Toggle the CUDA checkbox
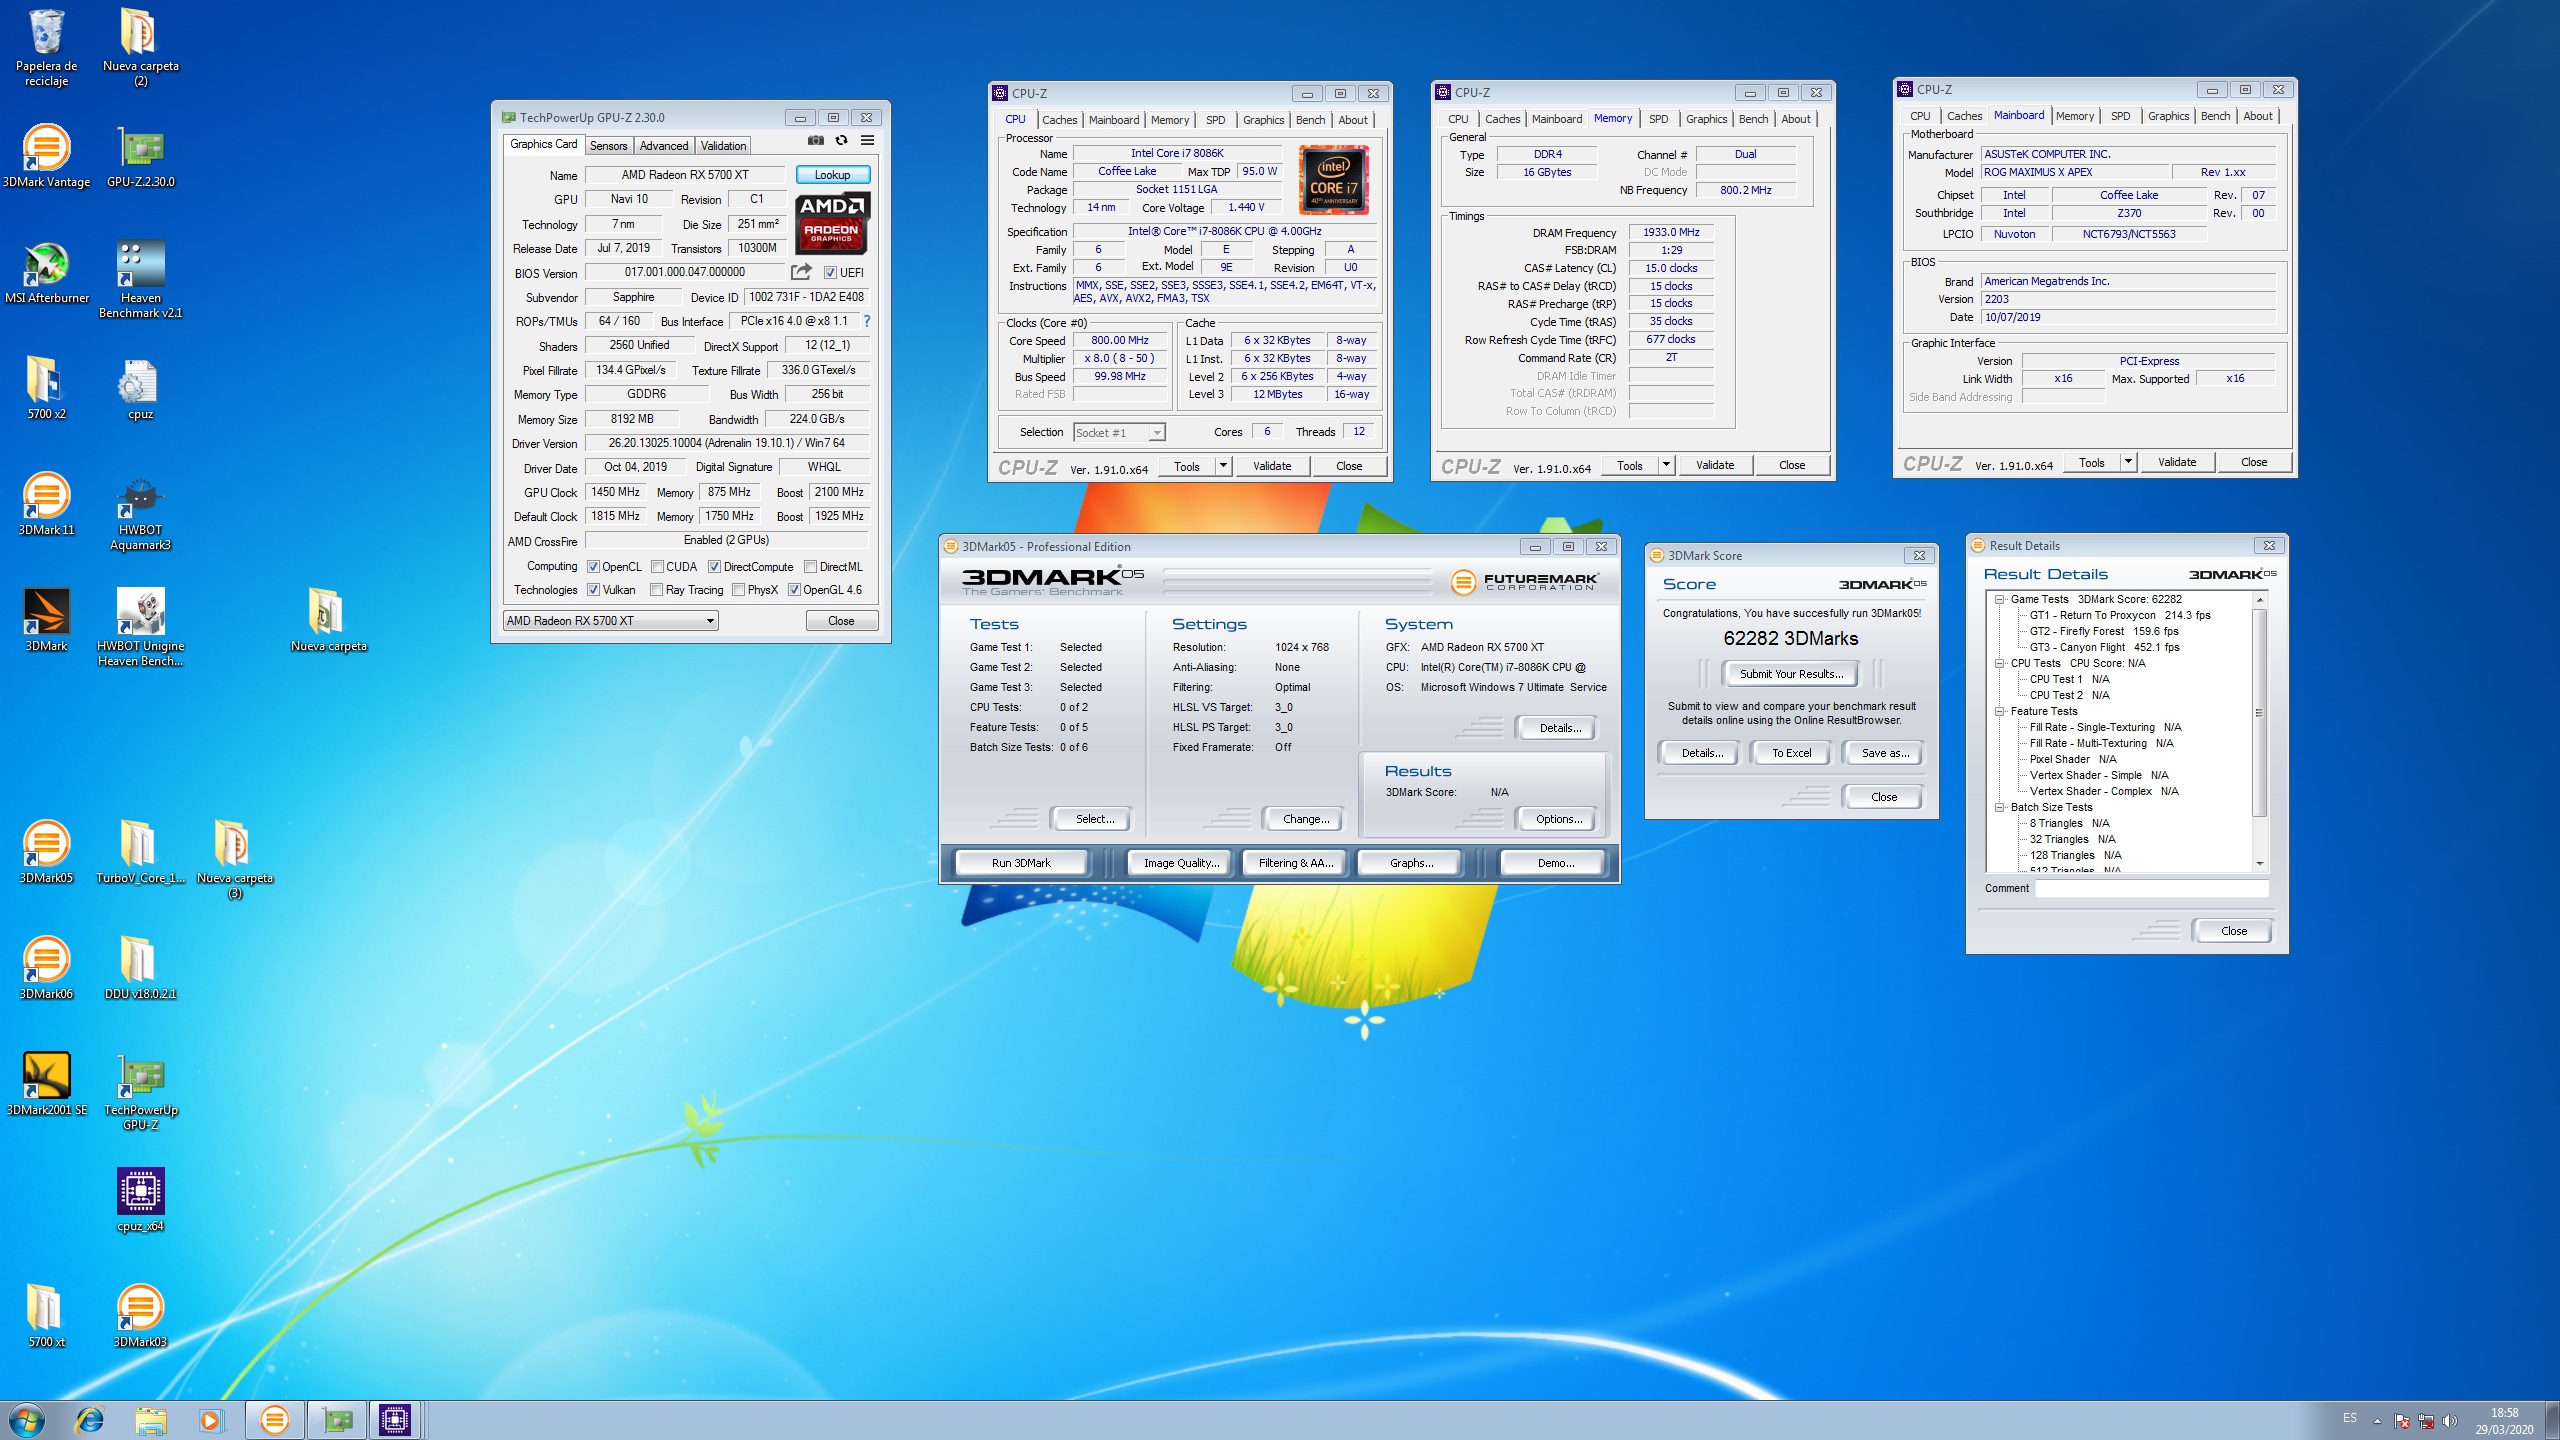 657,567
